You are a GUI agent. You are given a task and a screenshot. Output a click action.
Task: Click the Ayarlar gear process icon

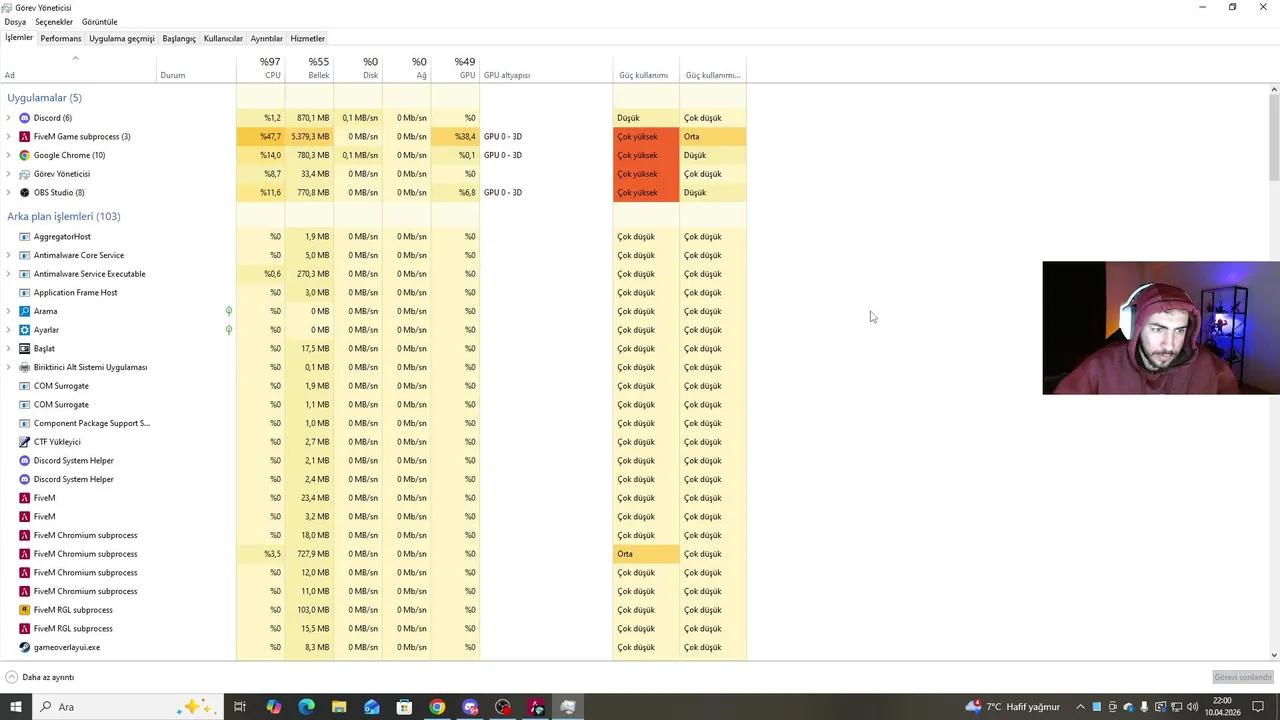25,330
